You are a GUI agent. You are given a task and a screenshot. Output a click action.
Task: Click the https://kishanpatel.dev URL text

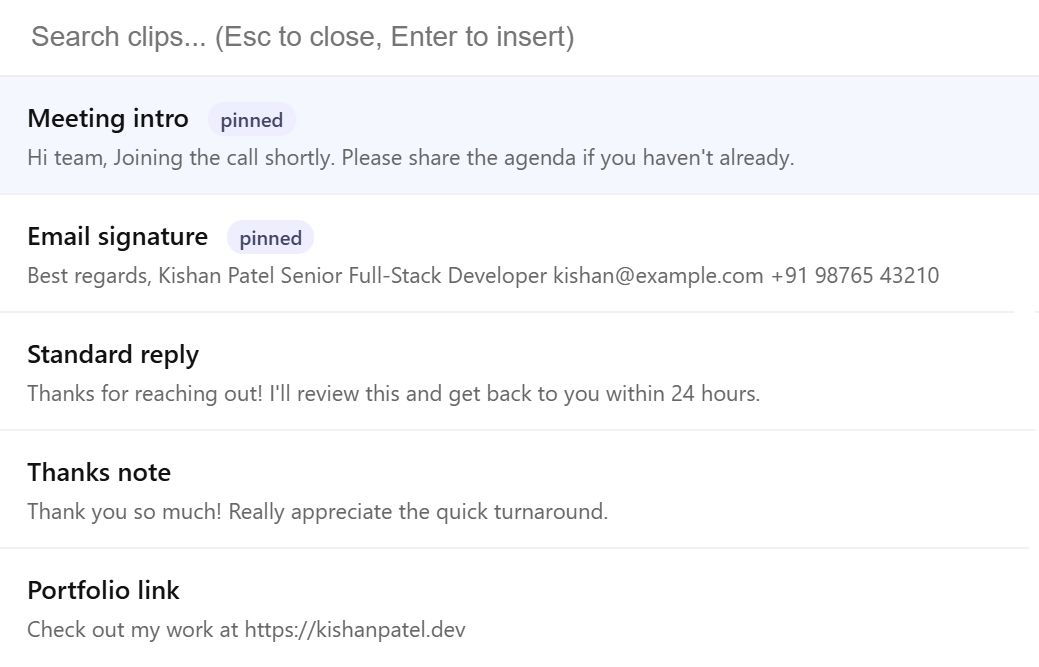click(x=355, y=630)
